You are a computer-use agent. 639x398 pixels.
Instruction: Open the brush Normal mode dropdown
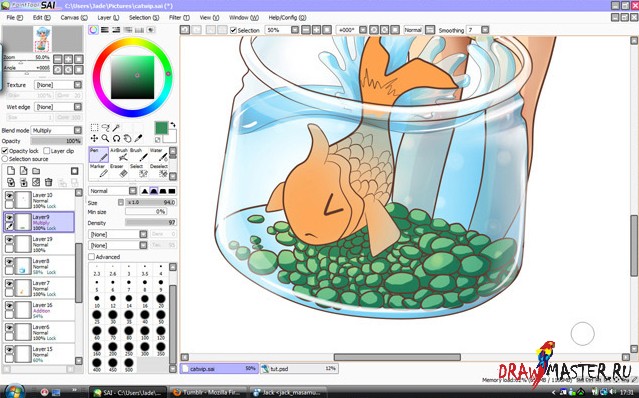coord(112,191)
